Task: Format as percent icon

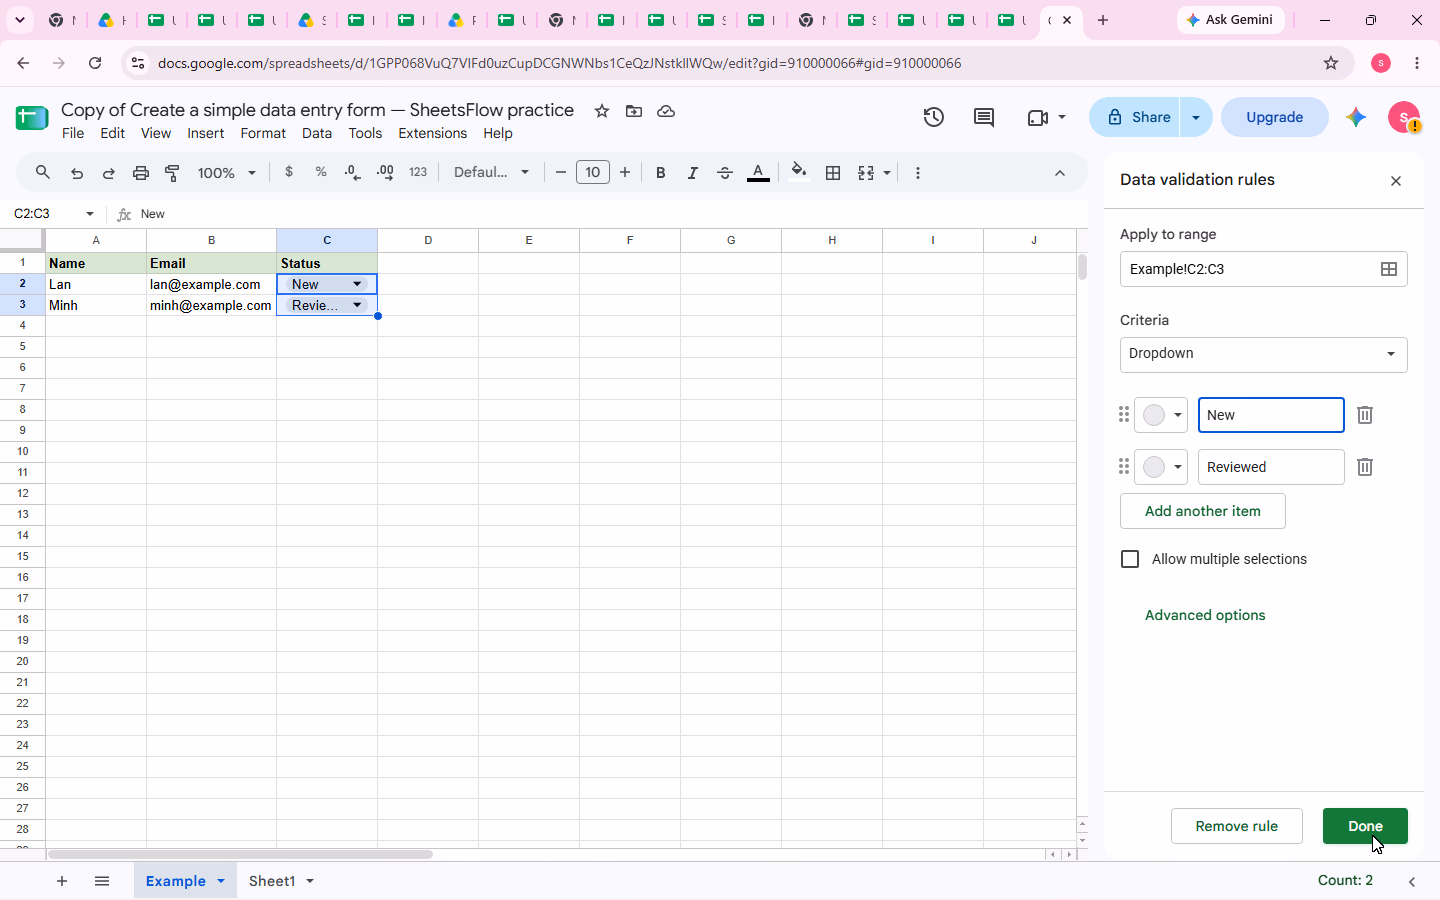Action: click(x=321, y=172)
